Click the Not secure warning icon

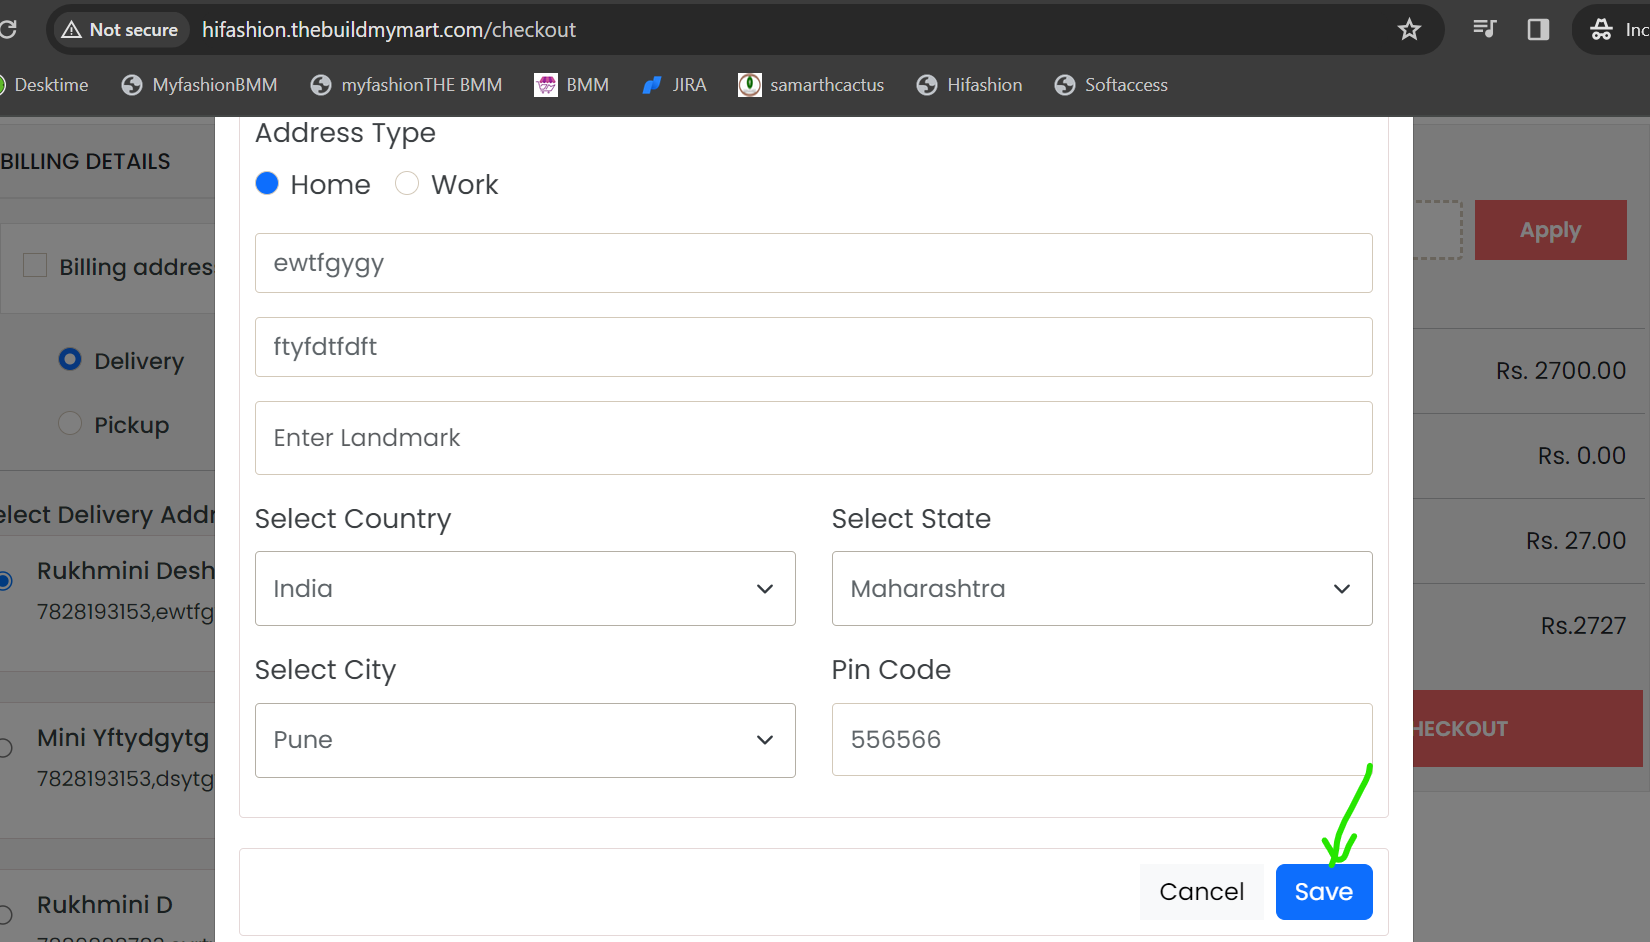[x=71, y=30]
